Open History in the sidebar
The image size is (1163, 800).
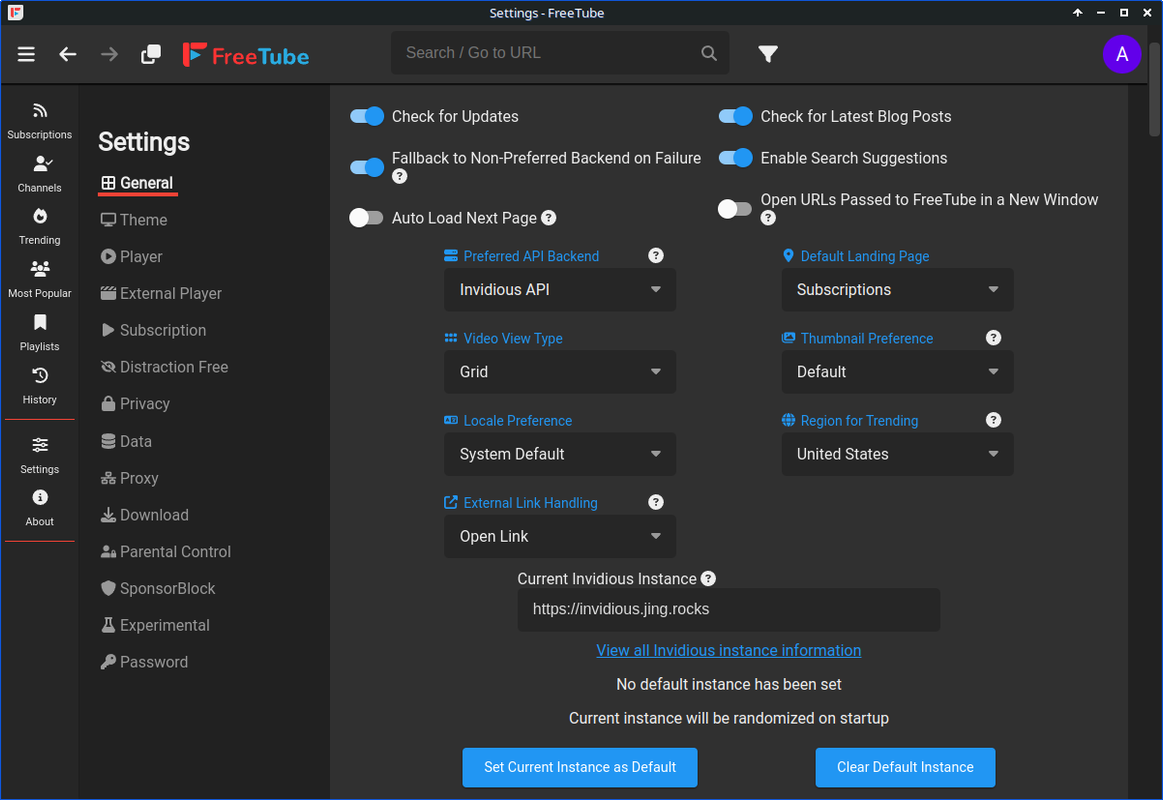pyautogui.click(x=39, y=386)
